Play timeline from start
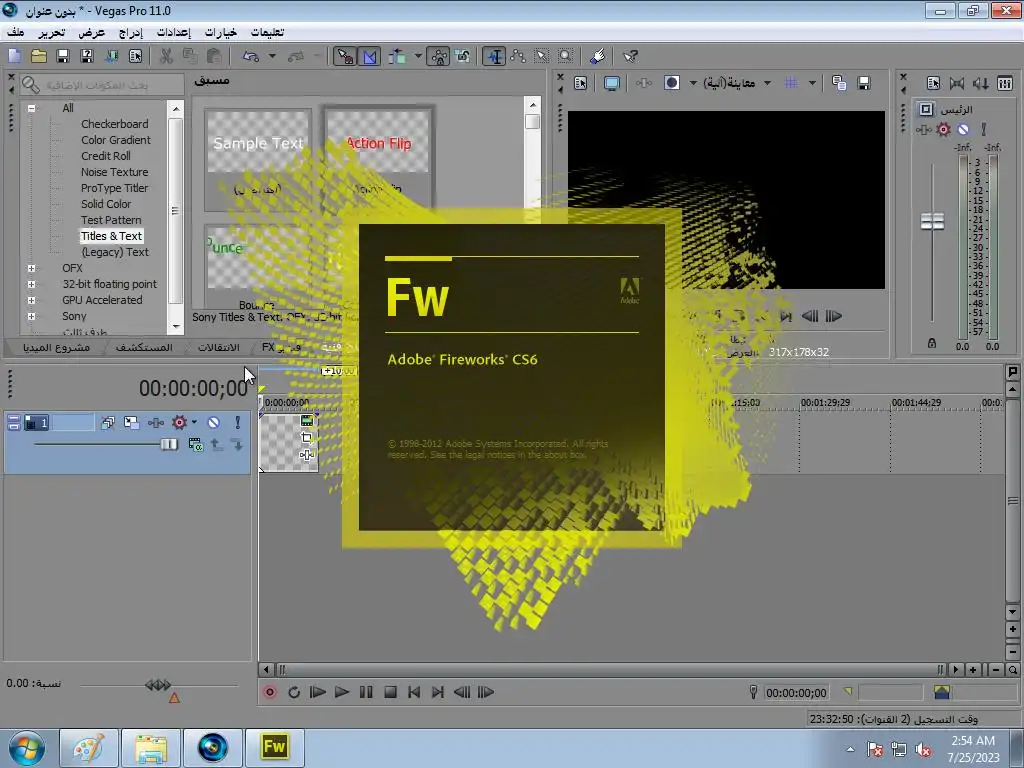The height and width of the screenshot is (768, 1024). pos(318,692)
